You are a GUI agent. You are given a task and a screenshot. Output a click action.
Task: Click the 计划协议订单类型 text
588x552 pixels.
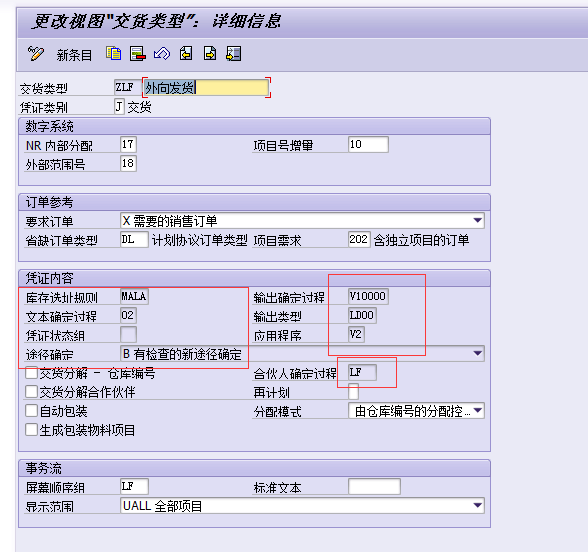[x=200, y=240]
